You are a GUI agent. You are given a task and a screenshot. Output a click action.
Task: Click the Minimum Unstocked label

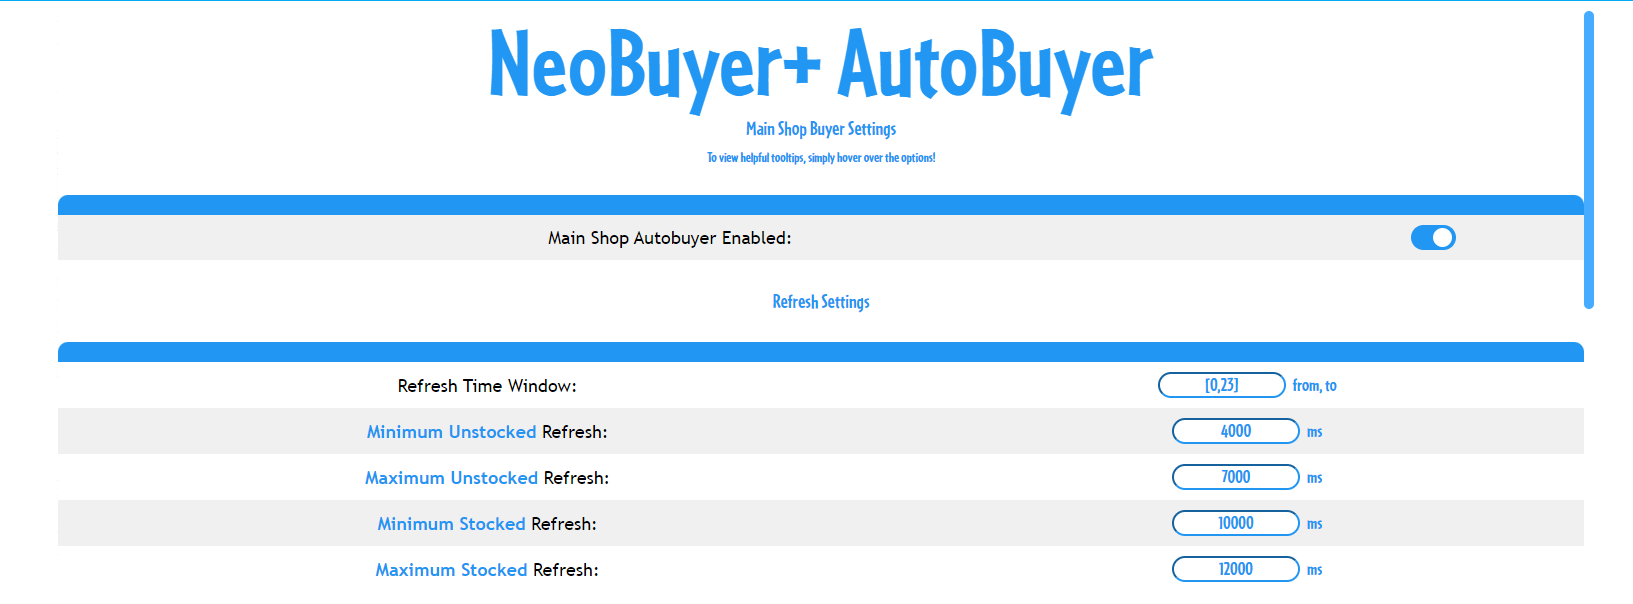point(452,431)
